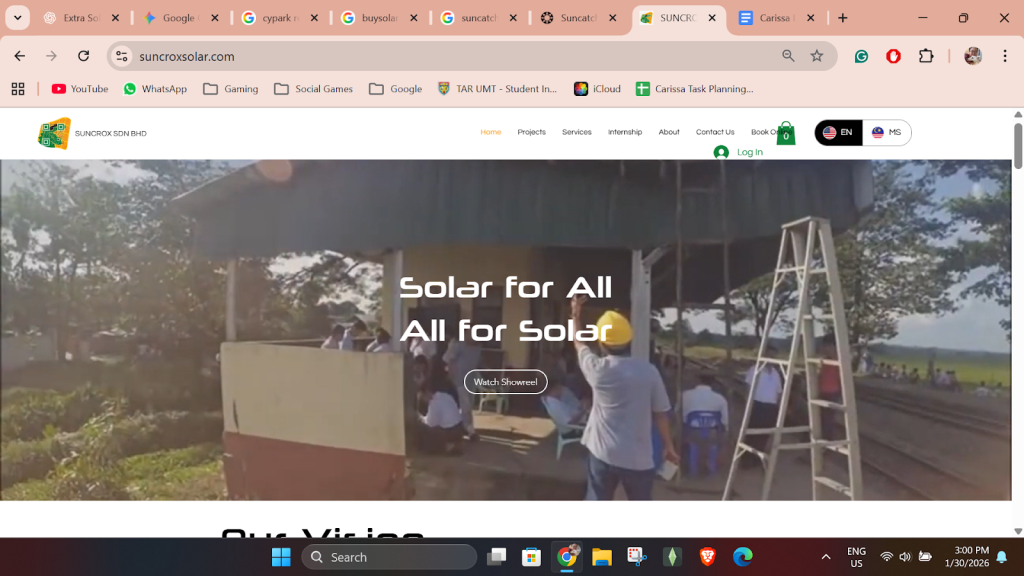
Task: Open the Apps grid in bookmarks bar
Action: click(x=18, y=89)
